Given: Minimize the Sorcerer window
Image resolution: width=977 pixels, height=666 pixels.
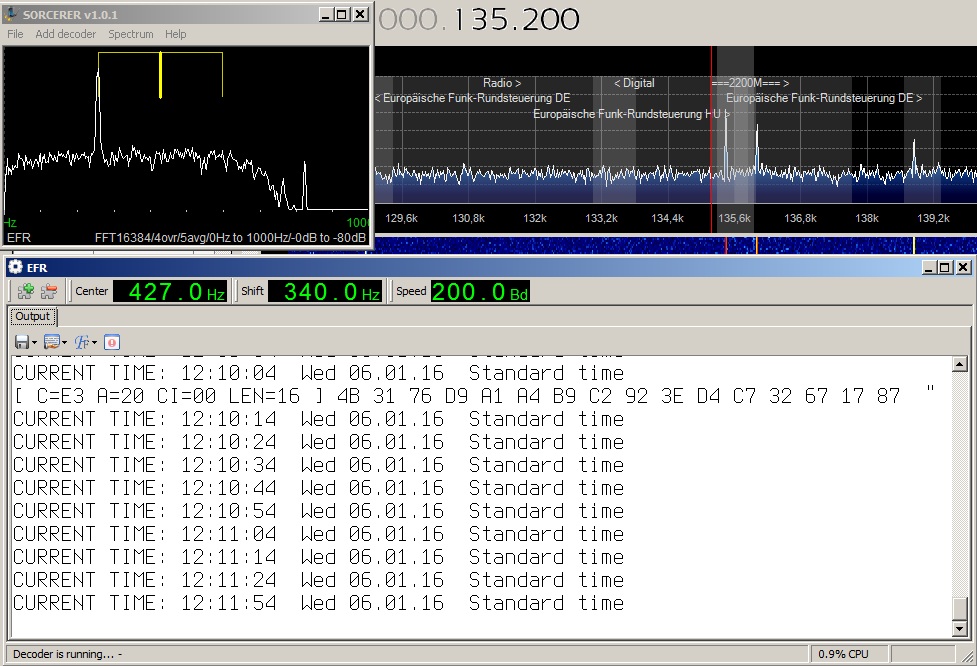Looking at the screenshot, I should tap(325, 14).
